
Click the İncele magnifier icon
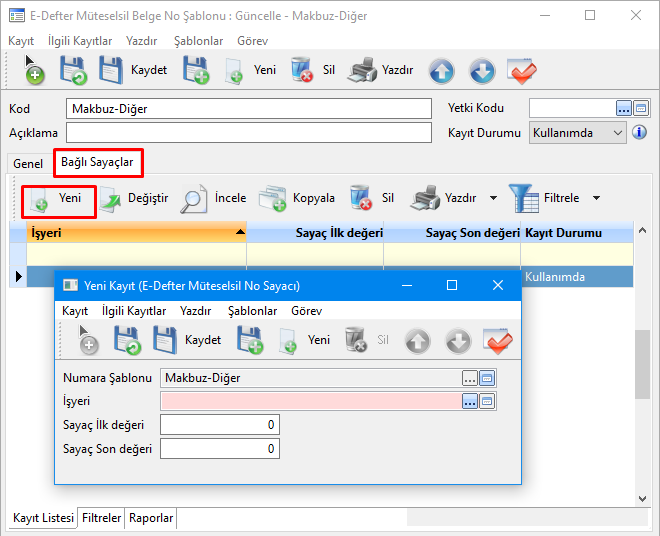tap(194, 198)
